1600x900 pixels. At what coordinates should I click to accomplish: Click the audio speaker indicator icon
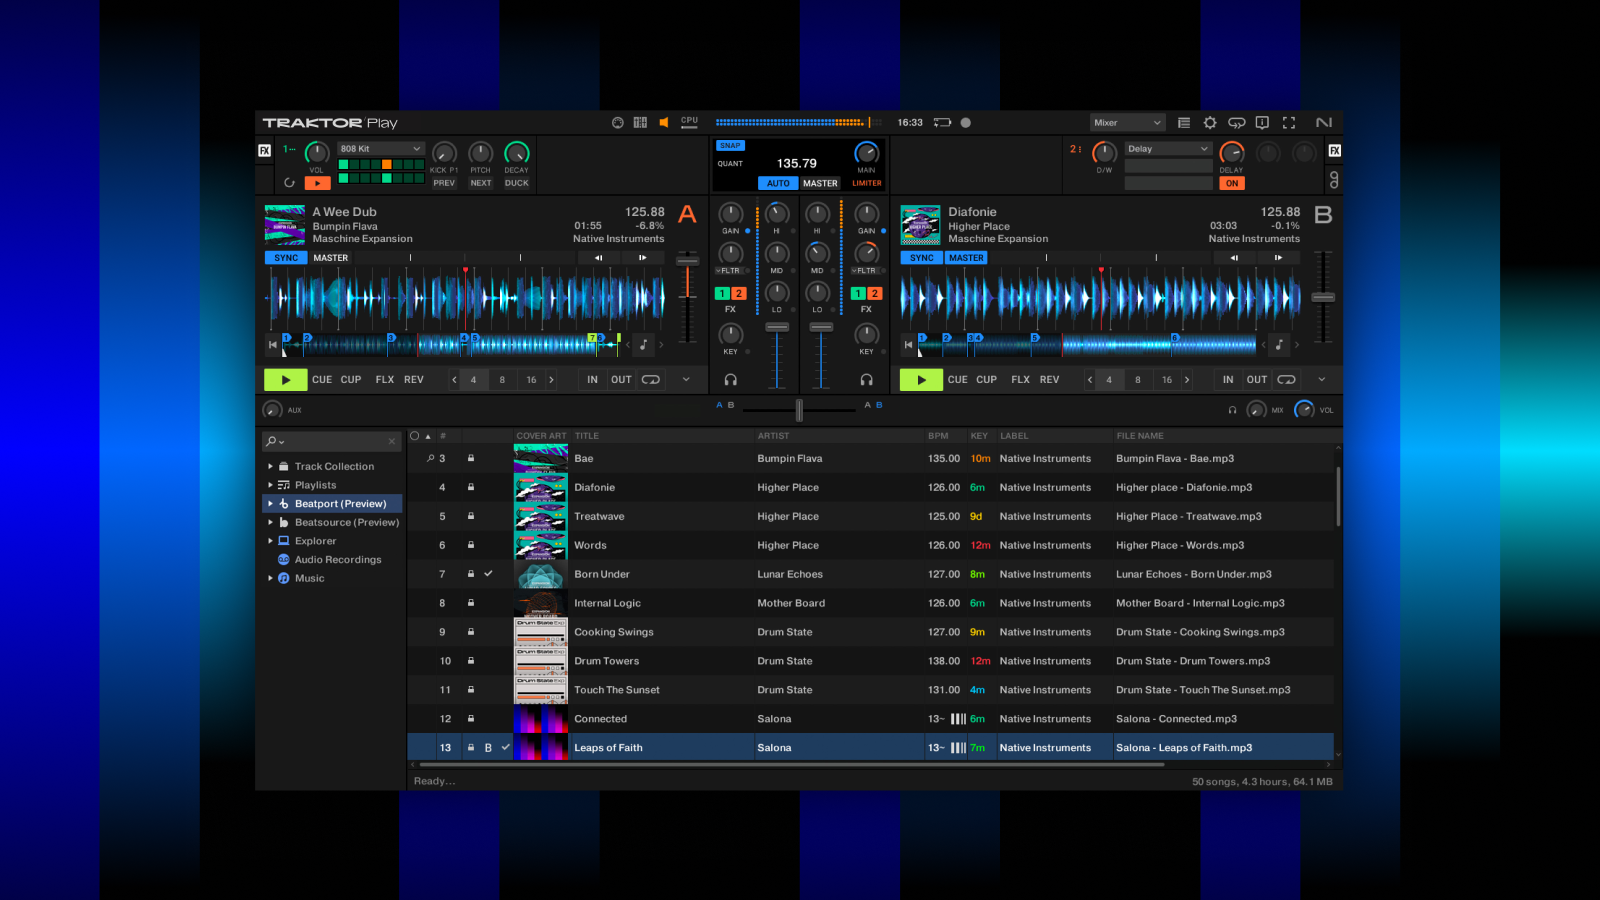tap(664, 123)
